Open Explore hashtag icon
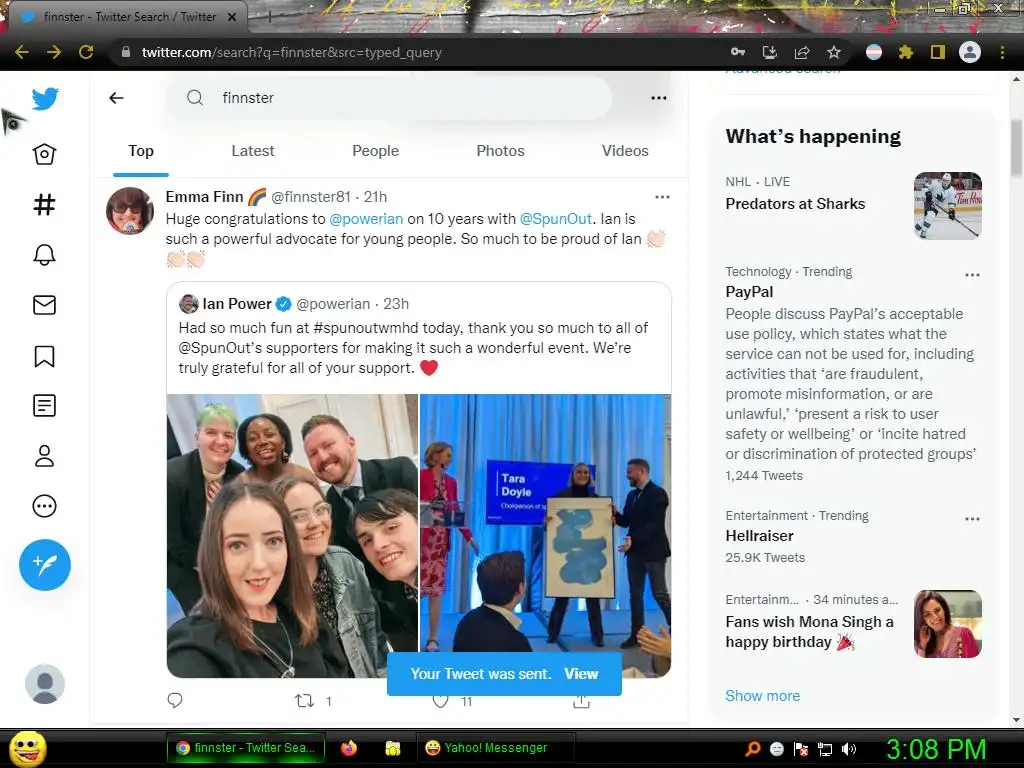This screenshot has width=1024, height=768. 44,205
